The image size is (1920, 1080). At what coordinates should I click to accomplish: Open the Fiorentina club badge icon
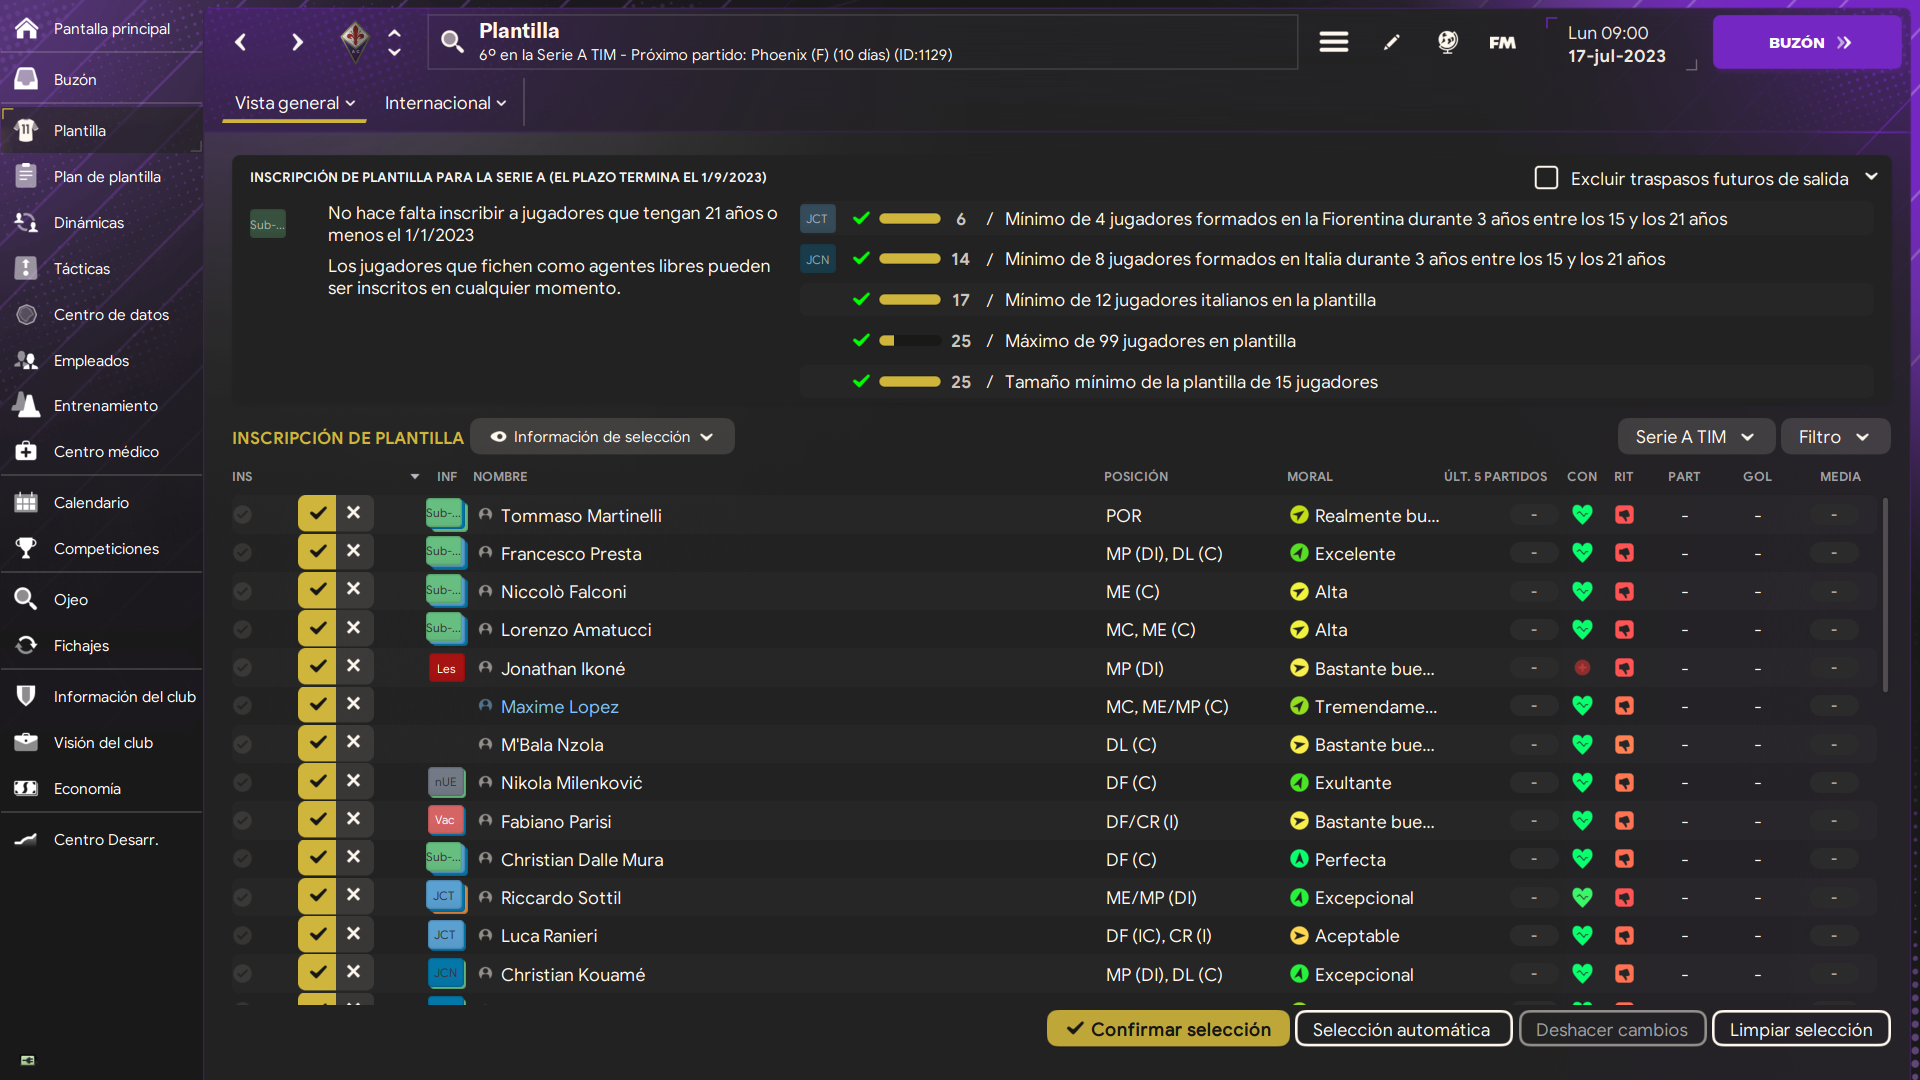click(355, 42)
